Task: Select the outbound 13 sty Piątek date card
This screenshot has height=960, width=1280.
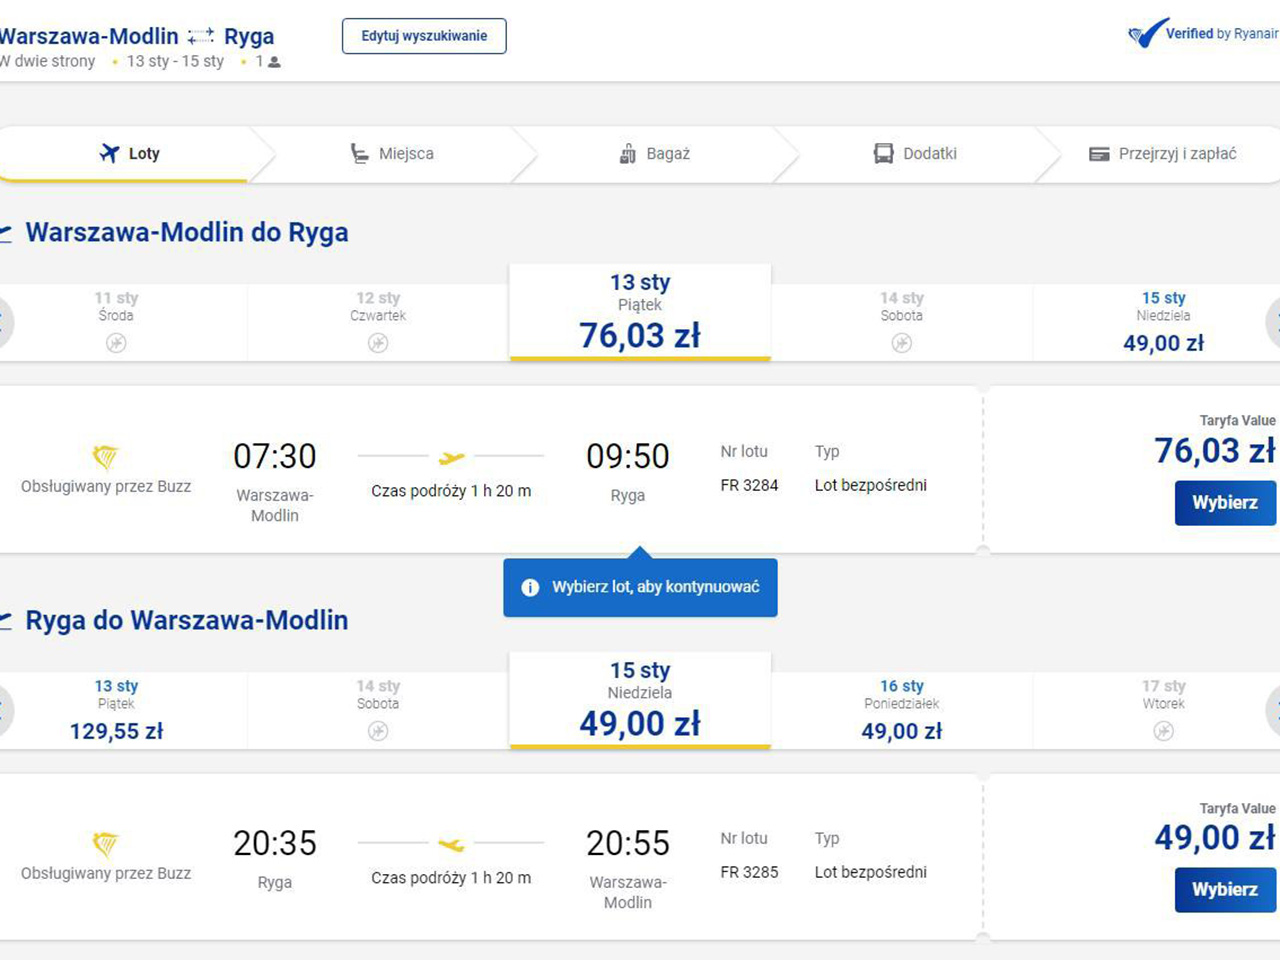Action: pyautogui.click(x=640, y=312)
